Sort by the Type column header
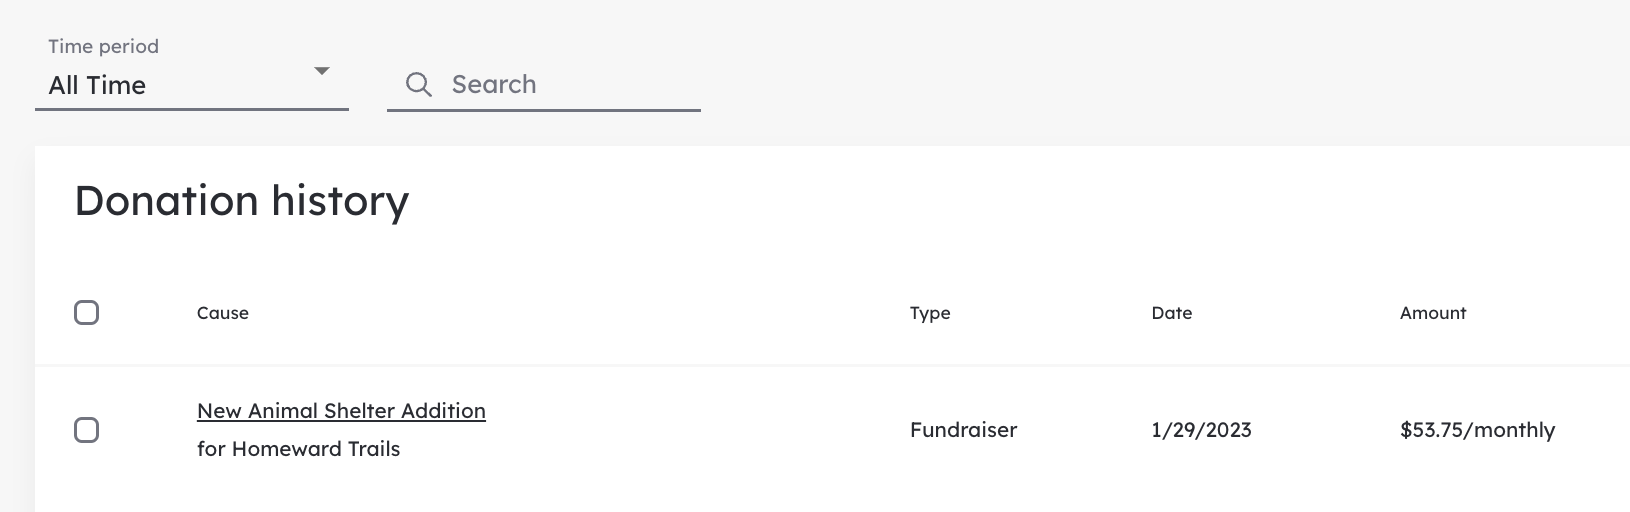This screenshot has height=512, width=1630. point(930,313)
